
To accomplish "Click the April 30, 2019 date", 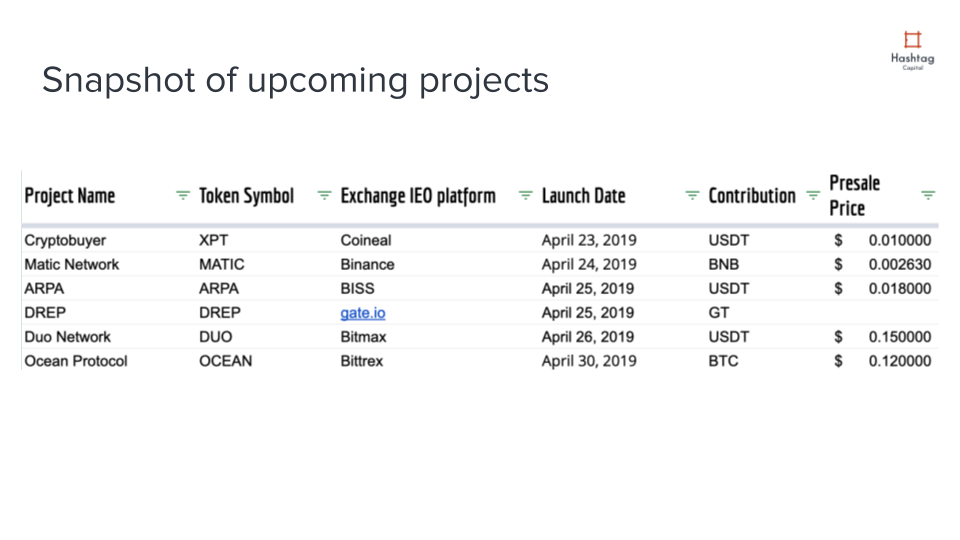I will [588, 361].
